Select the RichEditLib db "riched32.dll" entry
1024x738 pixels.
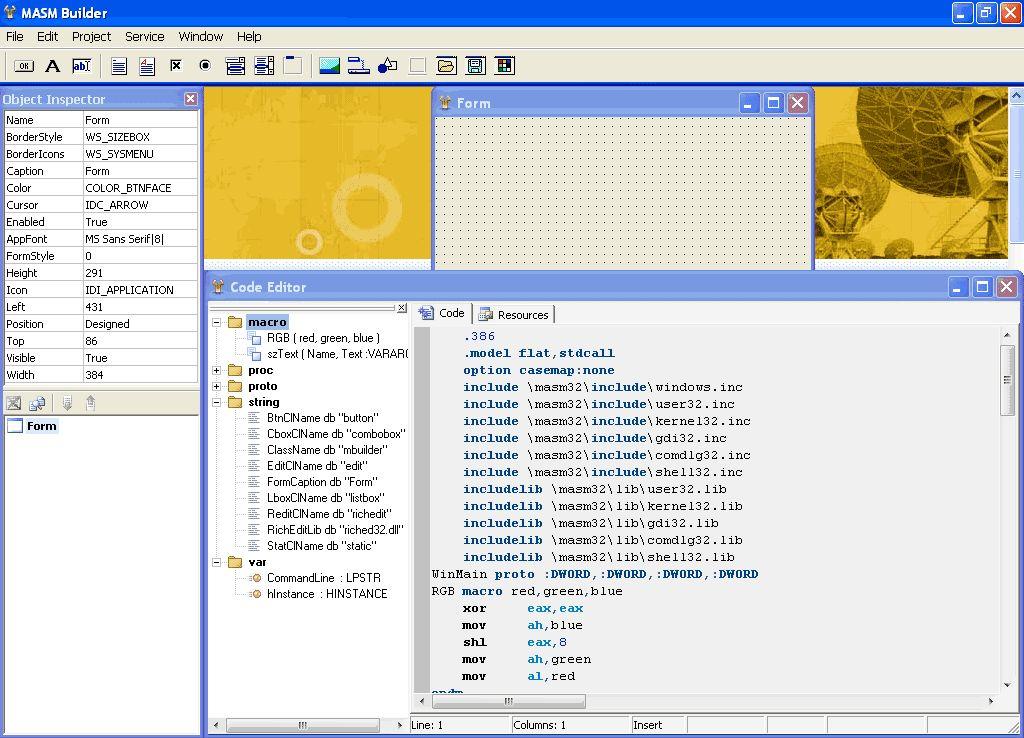pos(335,530)
